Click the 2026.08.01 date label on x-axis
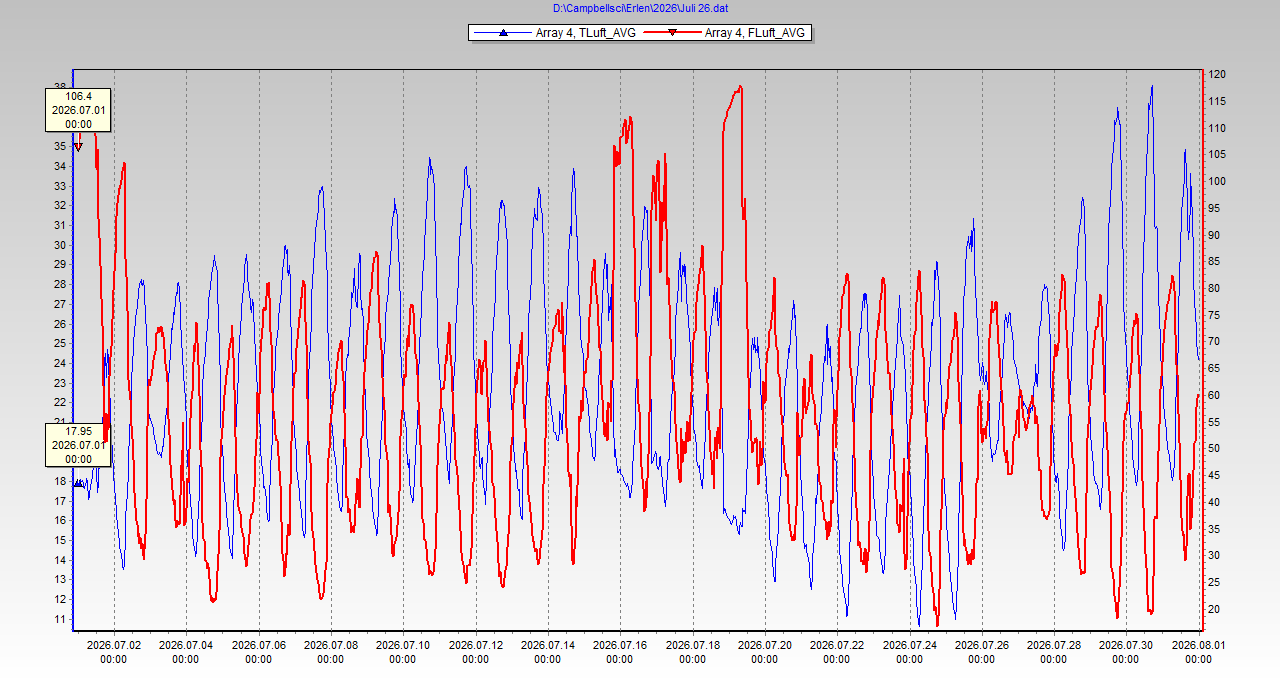The width and height of the screenshot is (1280, 686). click(1199, 652)
